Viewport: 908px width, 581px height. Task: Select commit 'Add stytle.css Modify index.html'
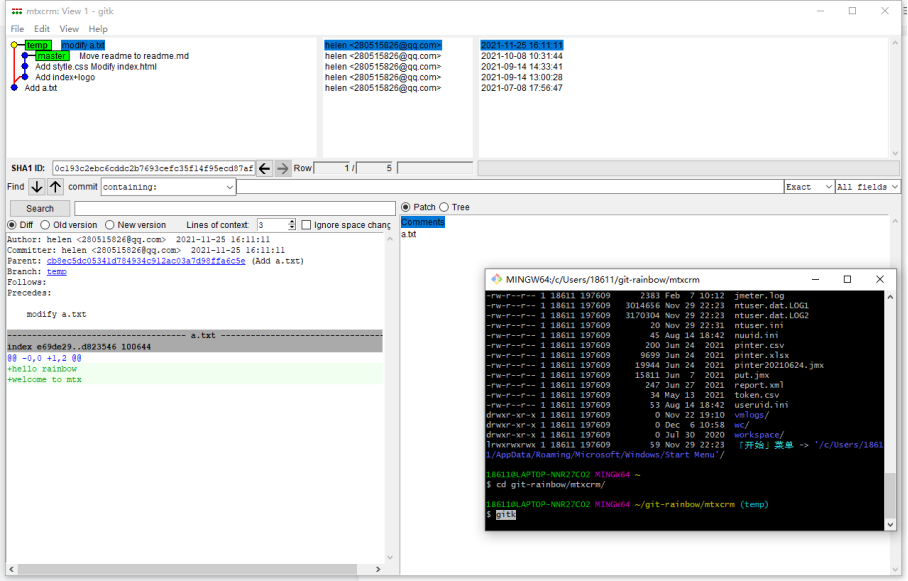96,67
